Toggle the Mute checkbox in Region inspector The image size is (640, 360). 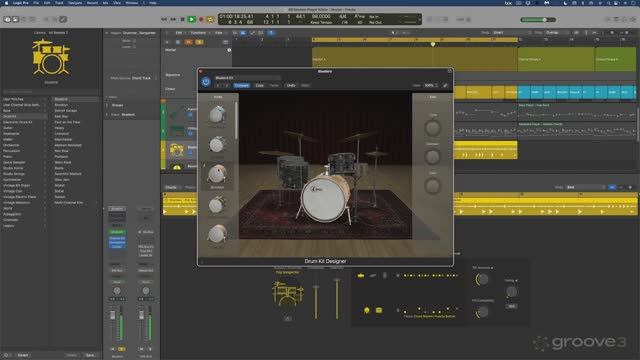134,41
